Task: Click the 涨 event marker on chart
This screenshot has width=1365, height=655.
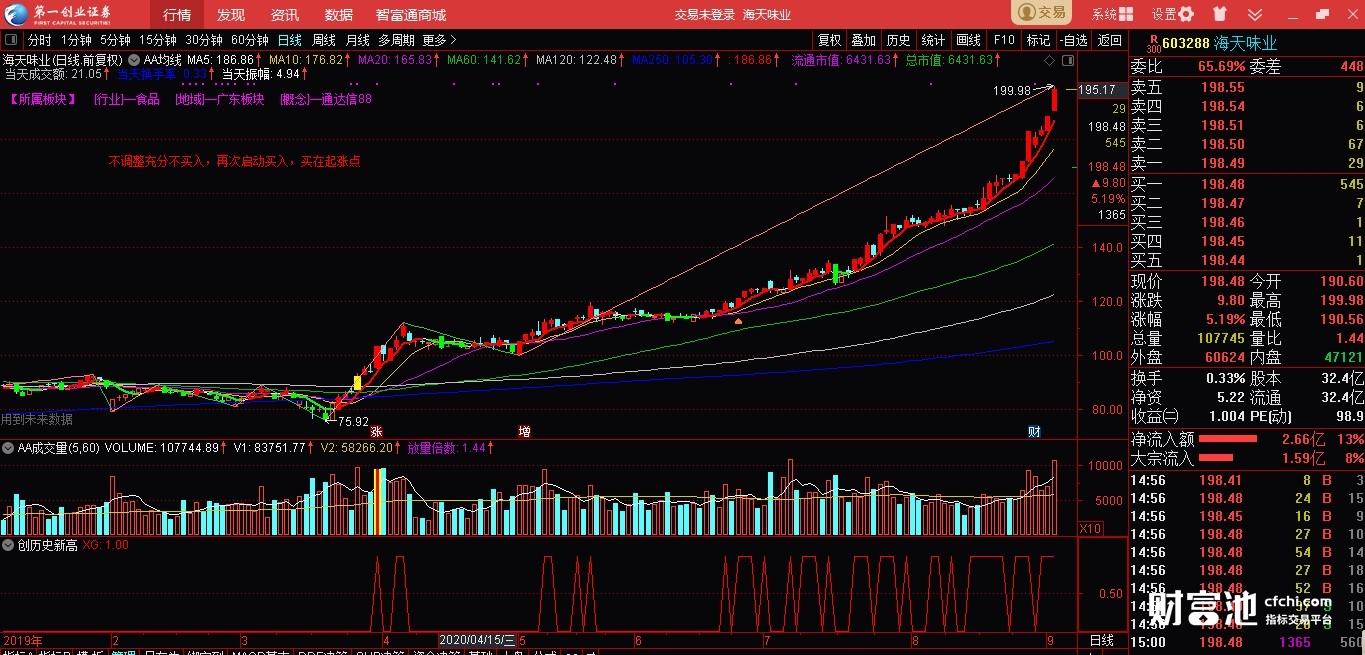Action: tap(377, 431)
